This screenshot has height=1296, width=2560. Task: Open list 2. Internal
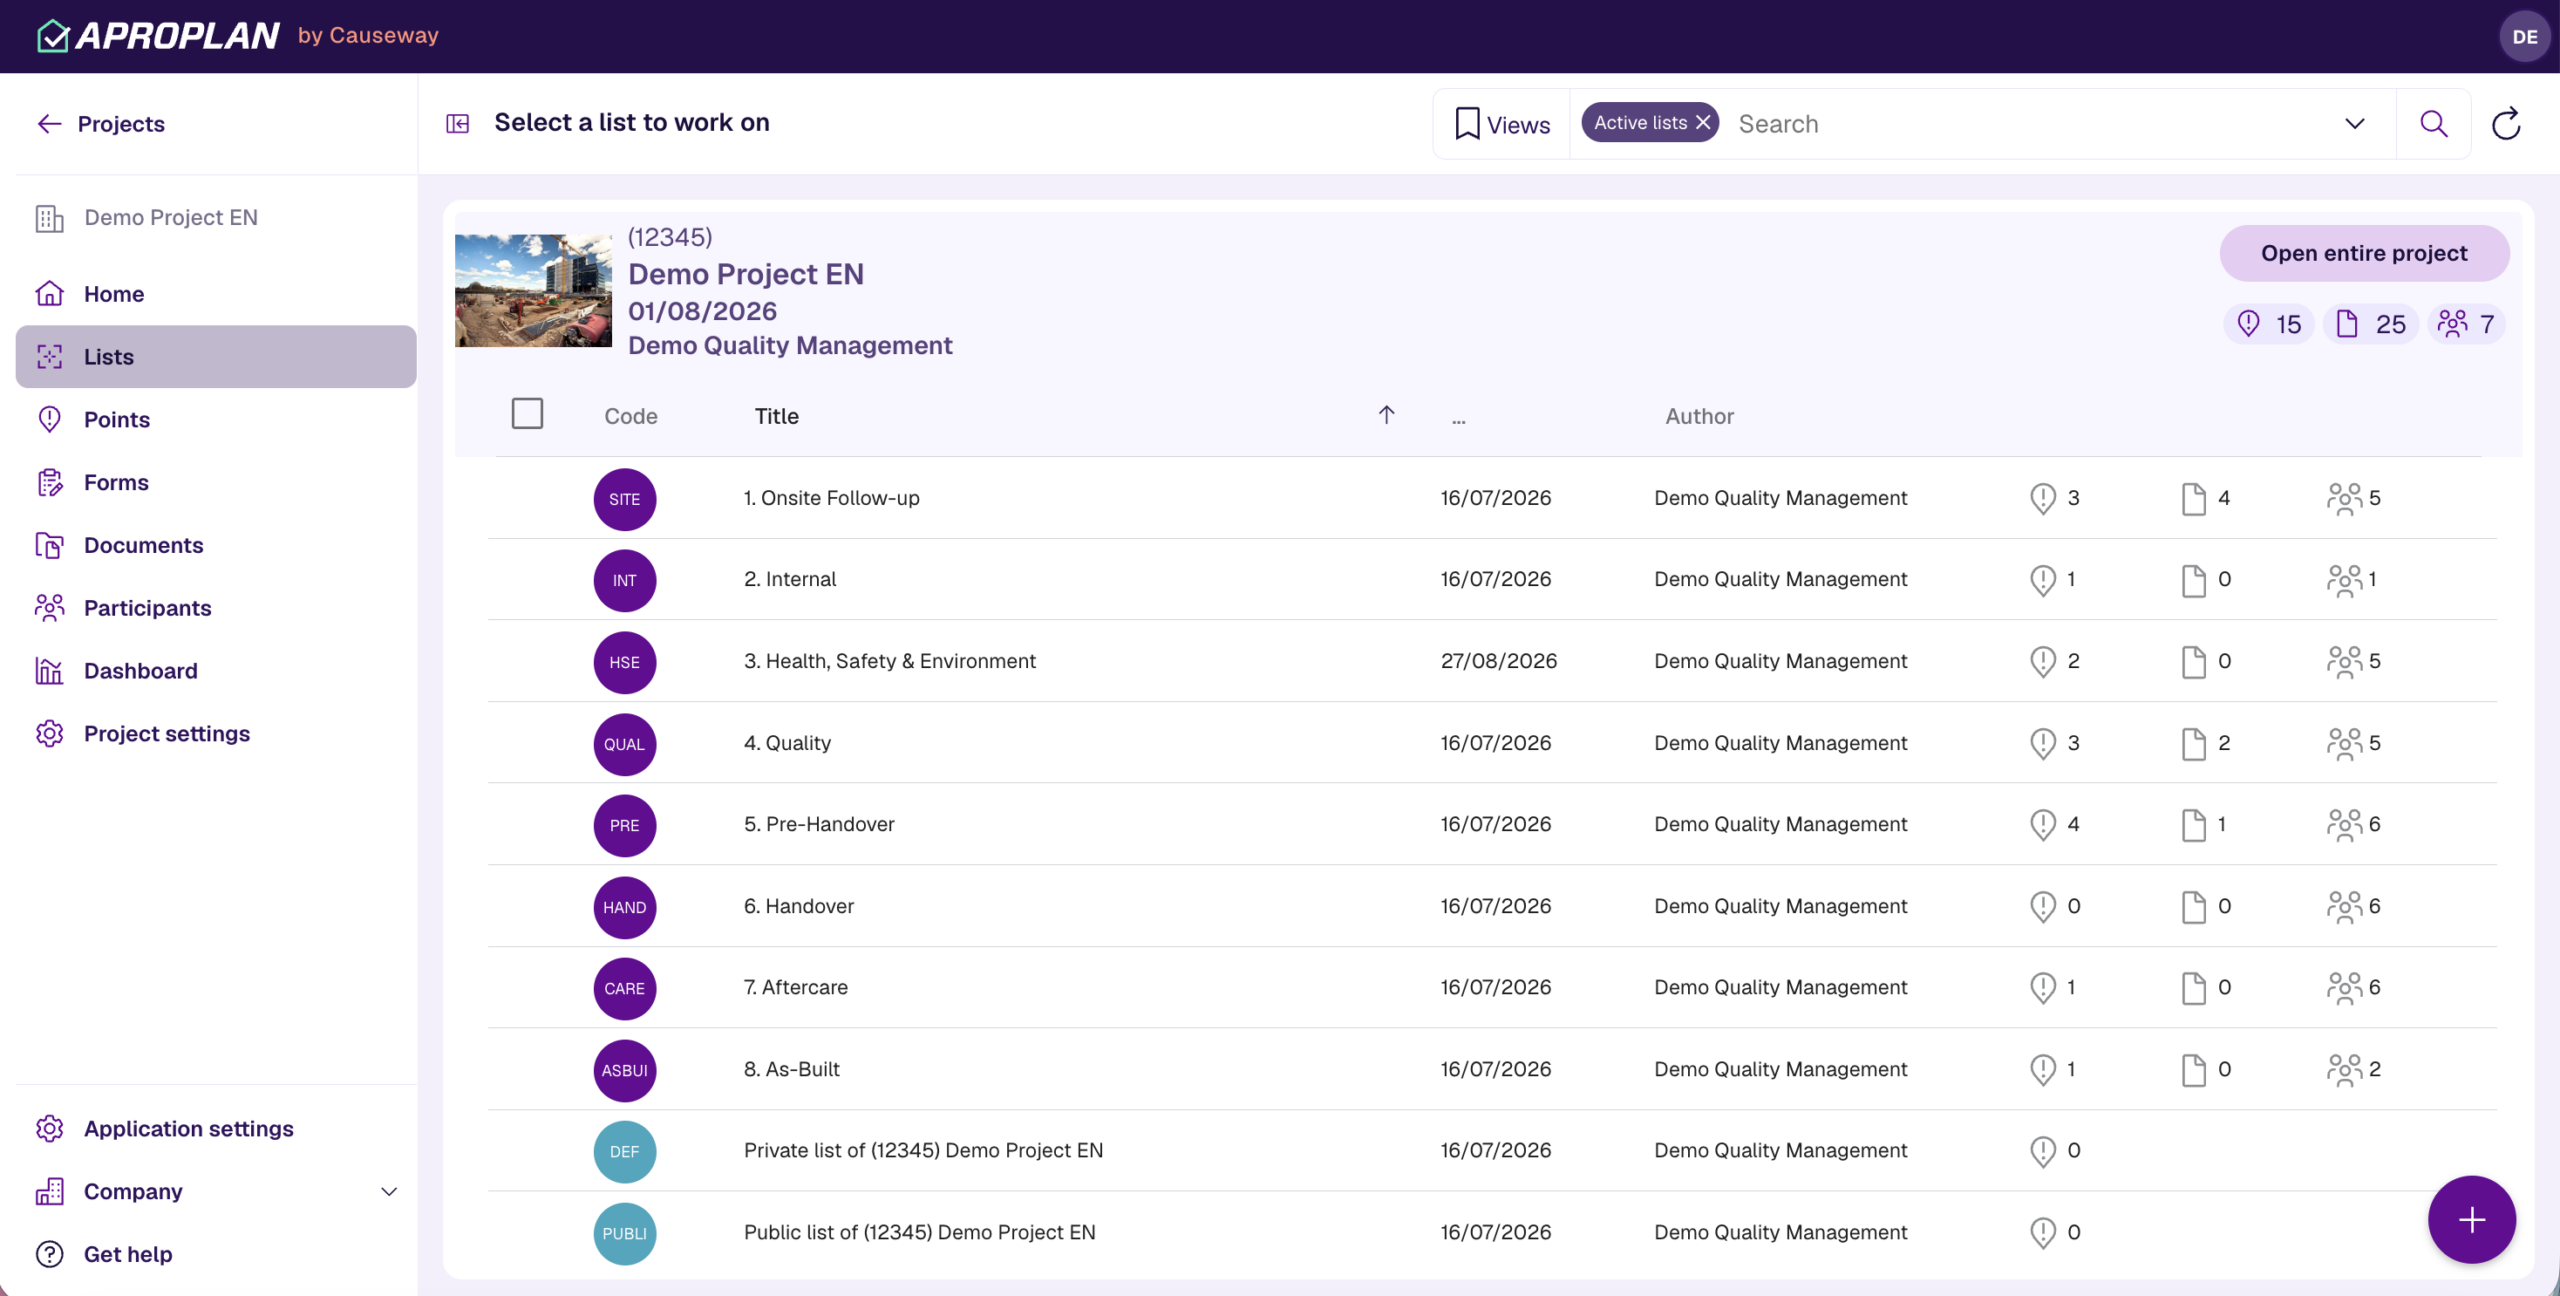790,579
